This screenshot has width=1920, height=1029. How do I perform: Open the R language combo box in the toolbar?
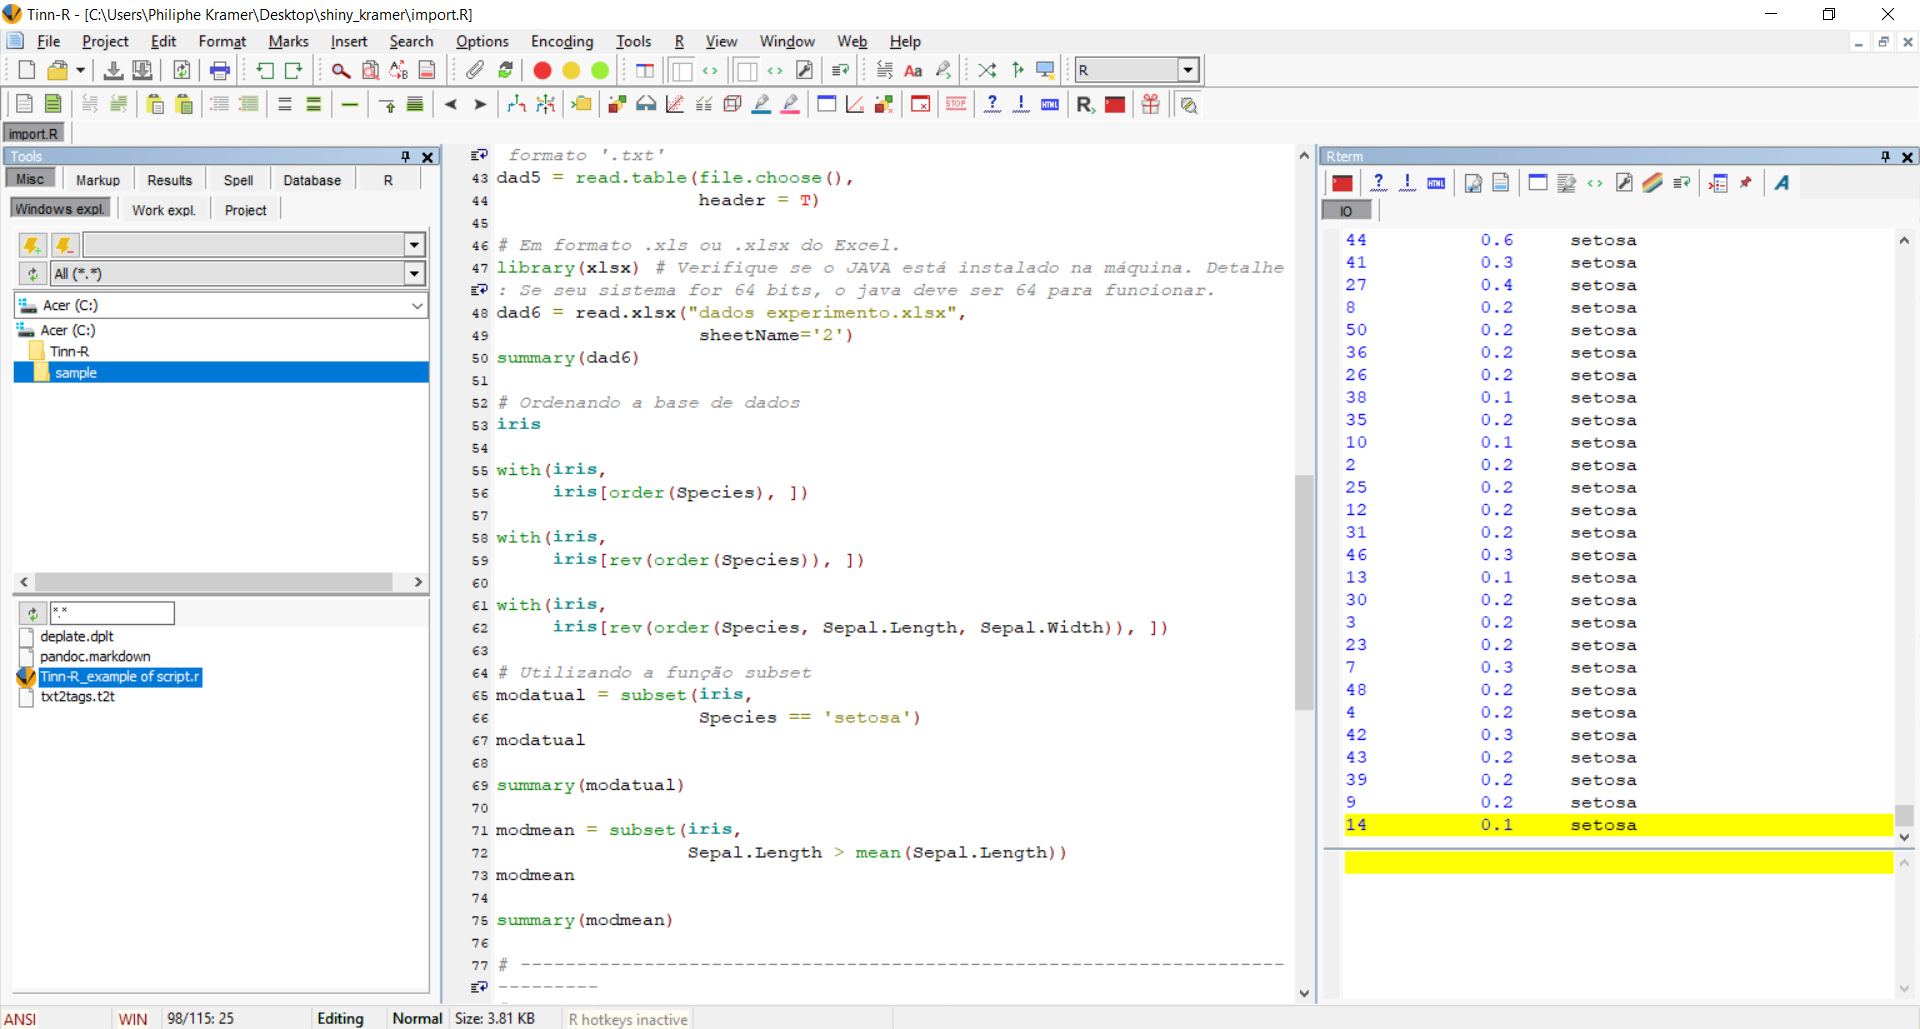(1188, 70)
